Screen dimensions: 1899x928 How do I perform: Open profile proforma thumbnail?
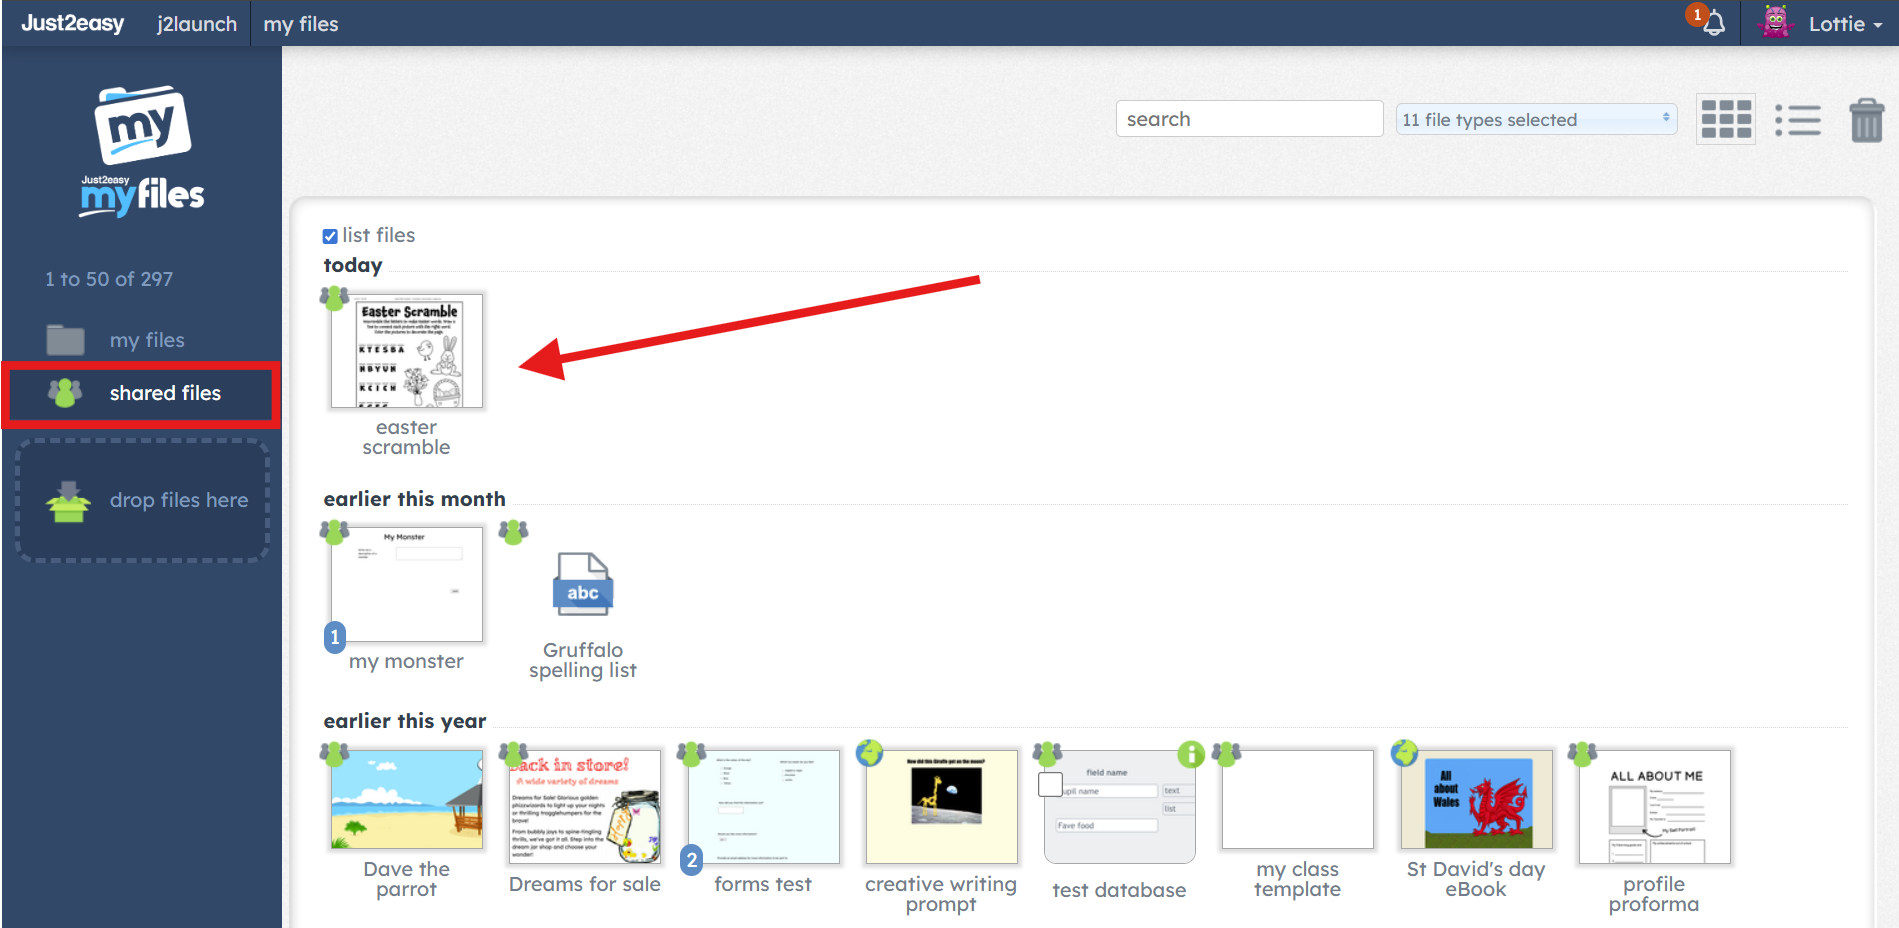[x=1654, y=807]
